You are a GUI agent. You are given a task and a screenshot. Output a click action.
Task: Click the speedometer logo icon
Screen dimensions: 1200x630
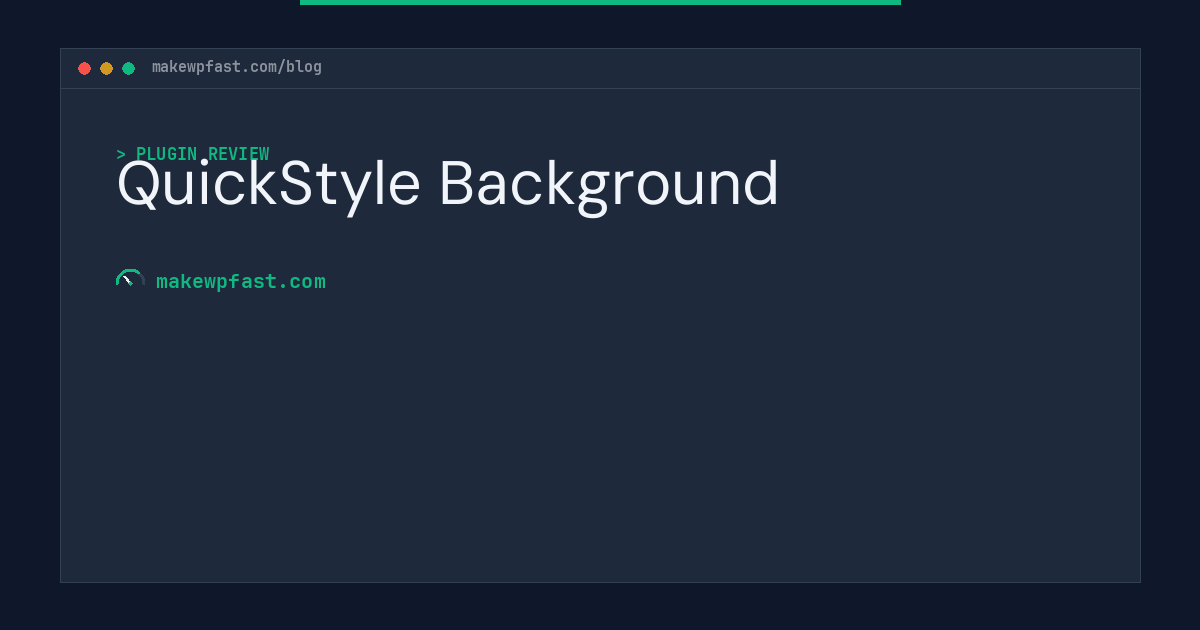tap(130, 279)
